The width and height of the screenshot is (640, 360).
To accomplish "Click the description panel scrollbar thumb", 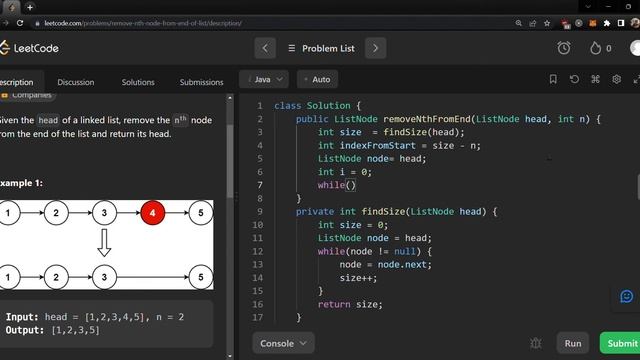I will pos(230,161).
